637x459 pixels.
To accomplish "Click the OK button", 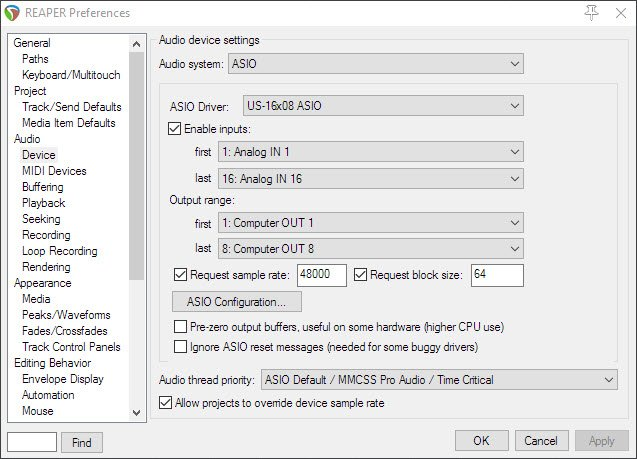I will point(481,441).
